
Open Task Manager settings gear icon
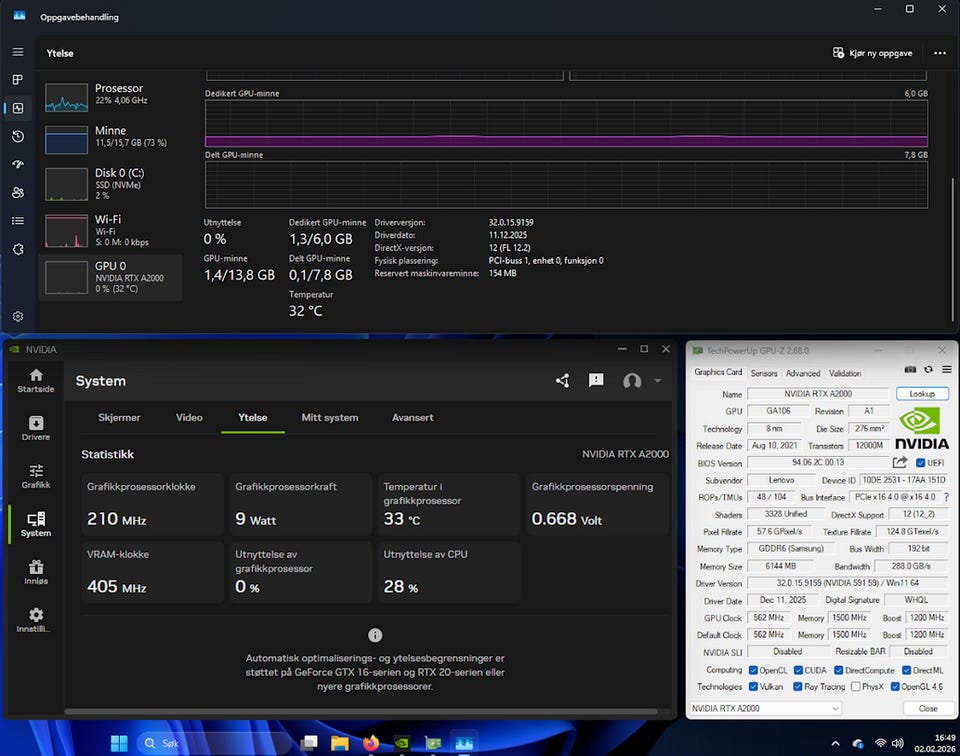point(18,316)
